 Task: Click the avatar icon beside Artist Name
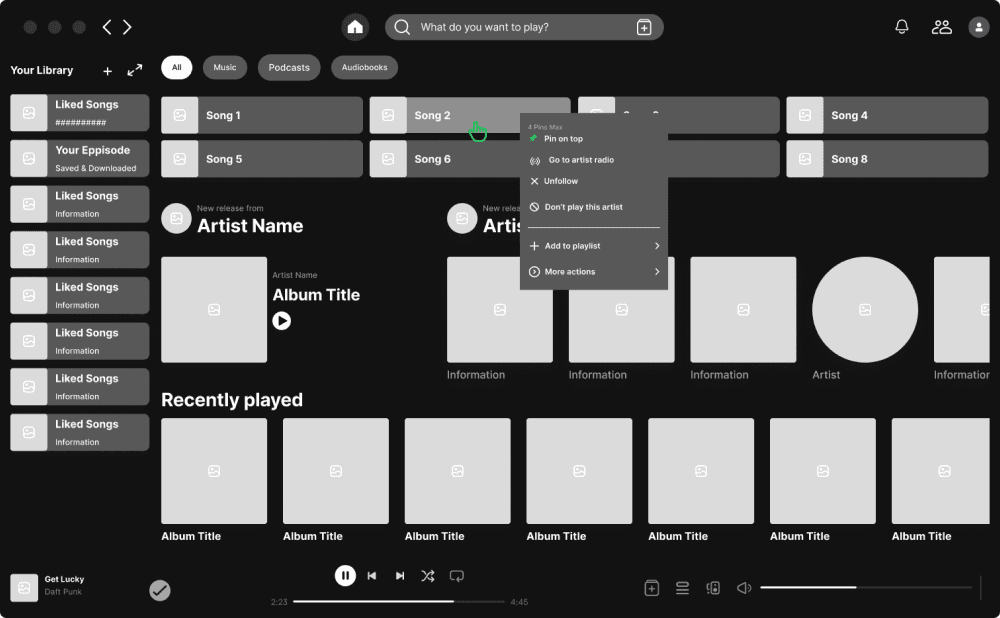point(177,219)
